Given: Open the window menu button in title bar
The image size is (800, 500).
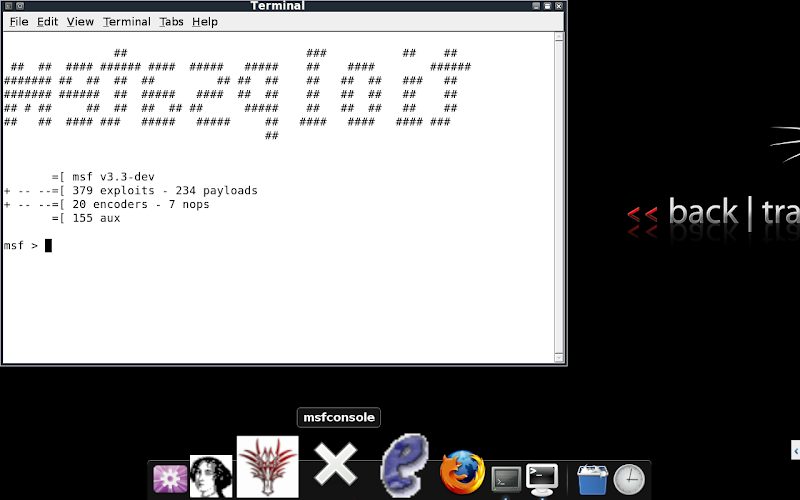Looking at the screenshot, I should pyautogui.click(x=8, y=6).
